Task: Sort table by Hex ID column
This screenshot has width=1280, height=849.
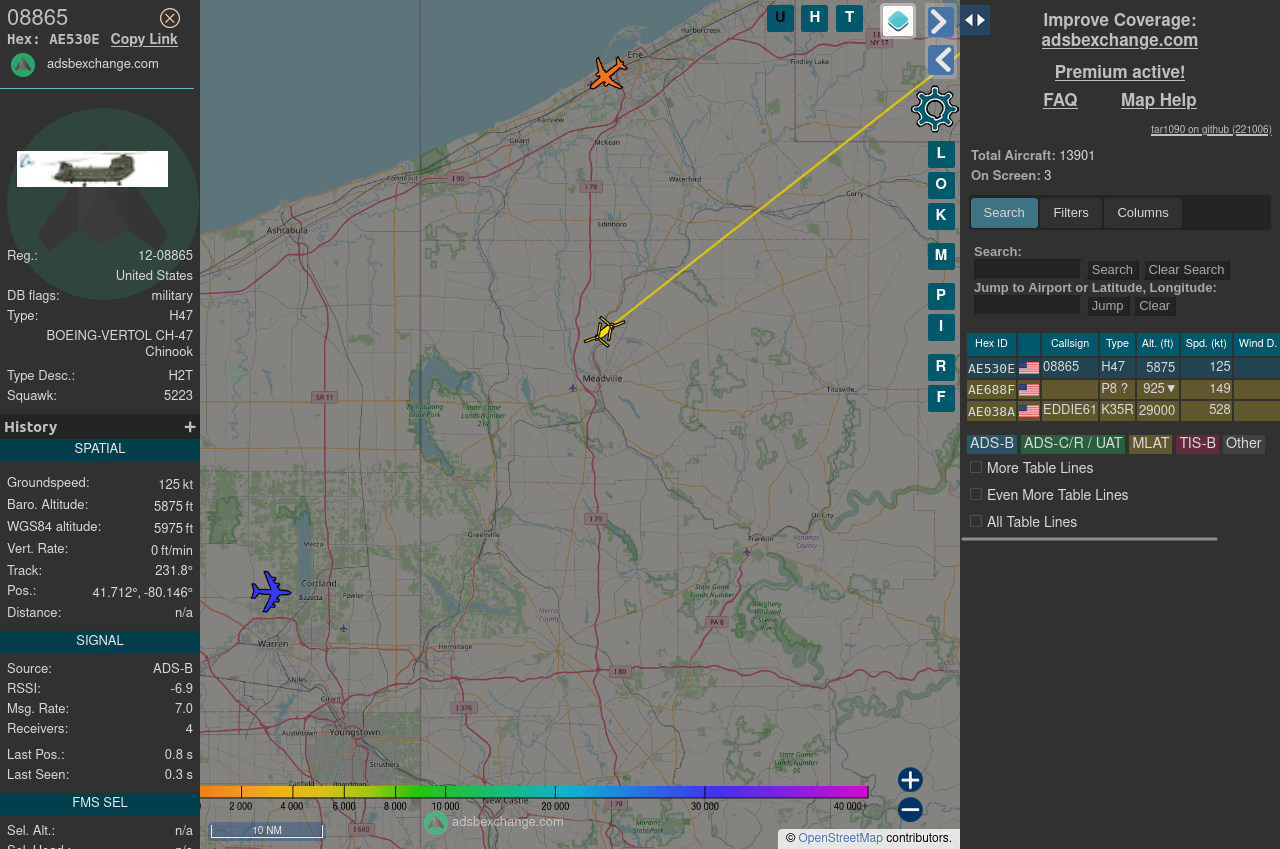Action: [x=991, y=344]
